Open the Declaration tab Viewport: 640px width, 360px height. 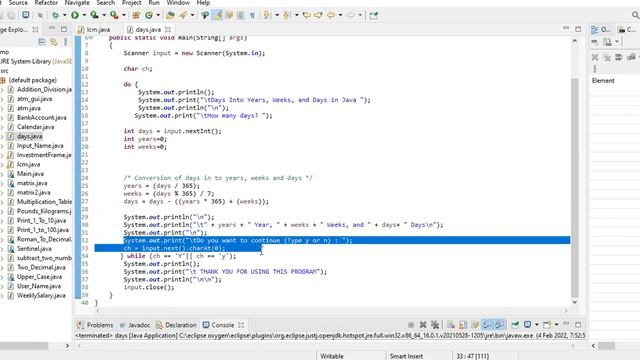(176, 325)
